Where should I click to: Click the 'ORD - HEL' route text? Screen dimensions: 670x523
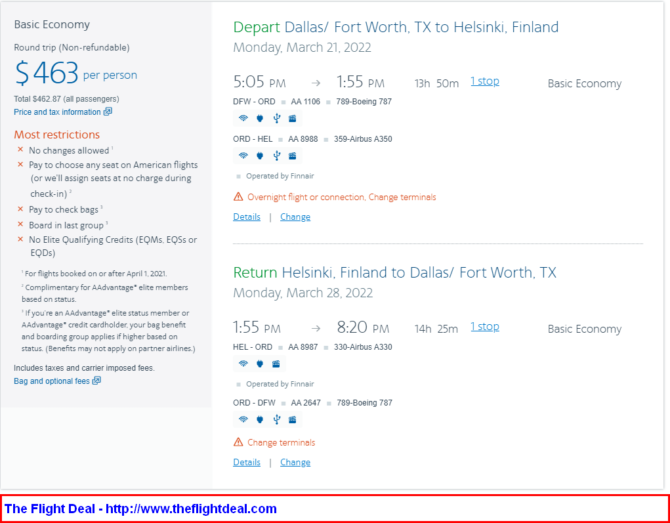253,139
